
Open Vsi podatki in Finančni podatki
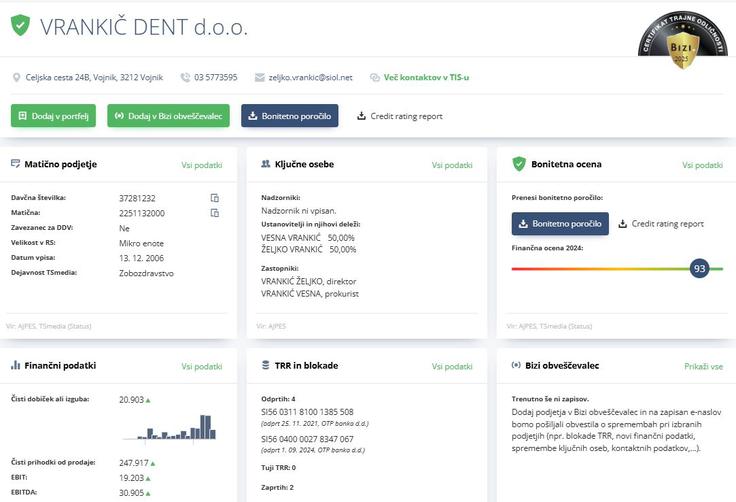point(202,366)
